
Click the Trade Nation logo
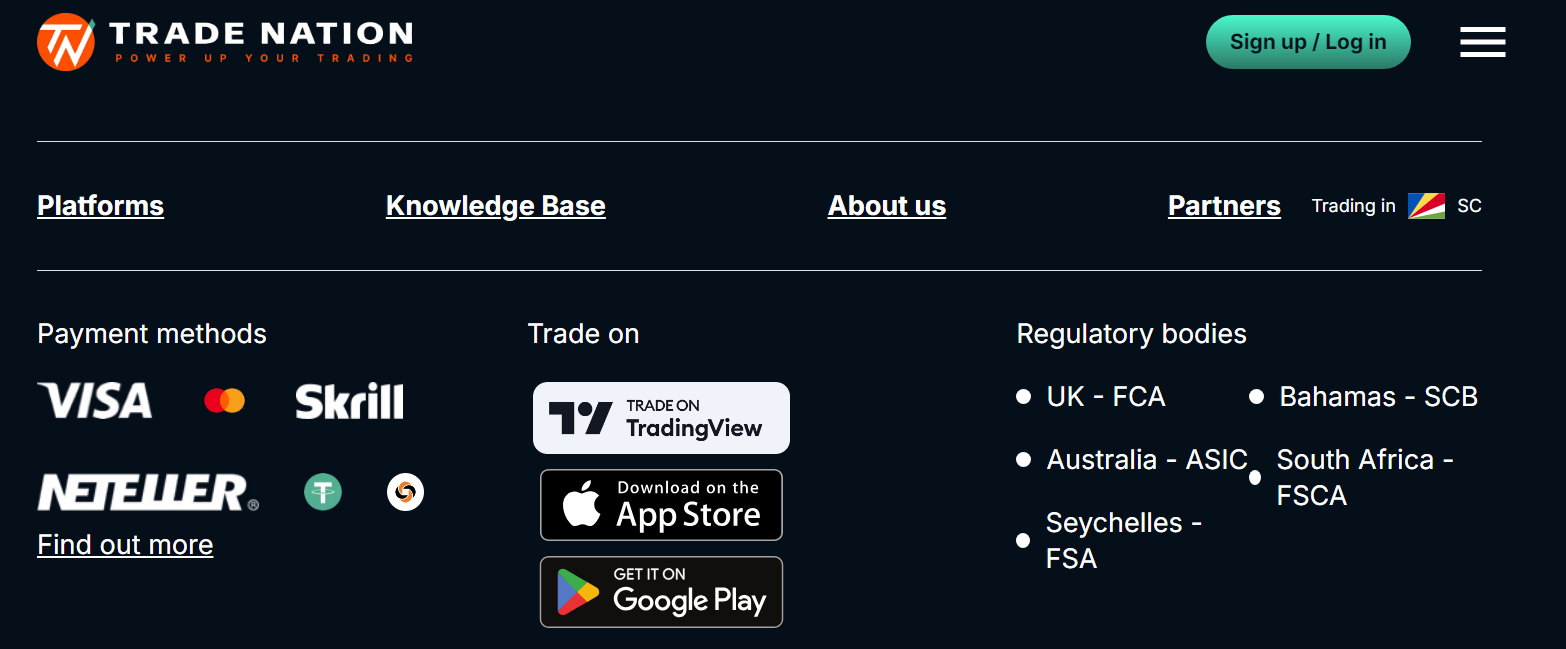click(x=225, y=42)
